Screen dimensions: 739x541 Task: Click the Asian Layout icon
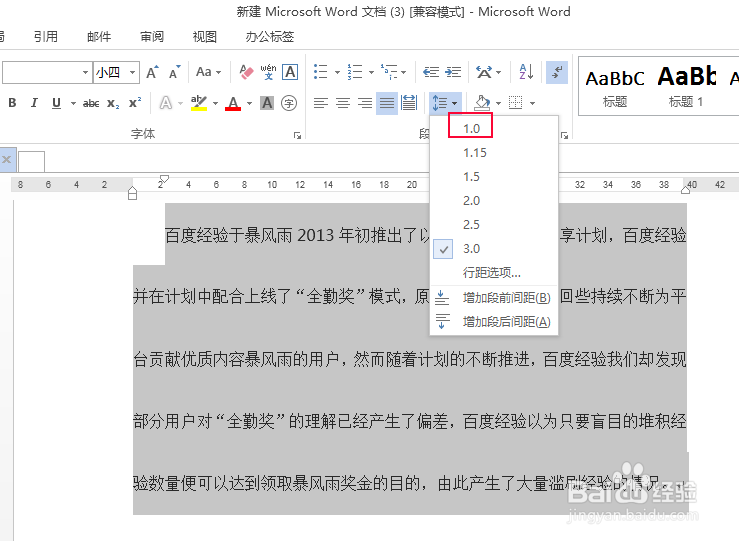(x=484, y=72)
